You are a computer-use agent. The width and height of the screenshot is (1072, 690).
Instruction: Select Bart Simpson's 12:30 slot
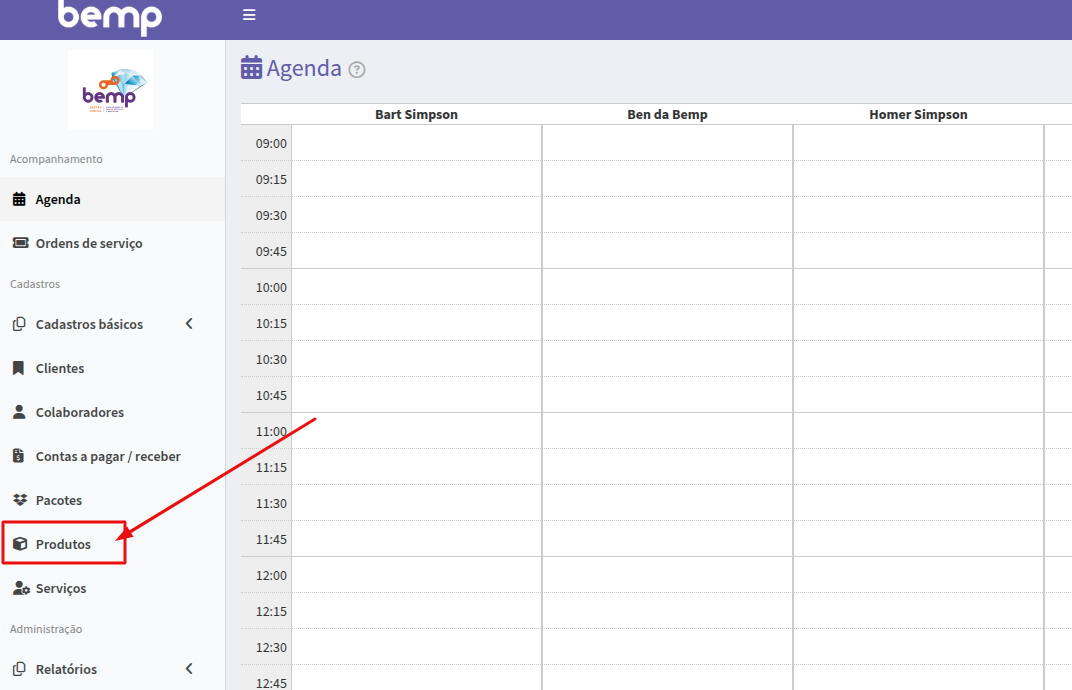(416, 647)
